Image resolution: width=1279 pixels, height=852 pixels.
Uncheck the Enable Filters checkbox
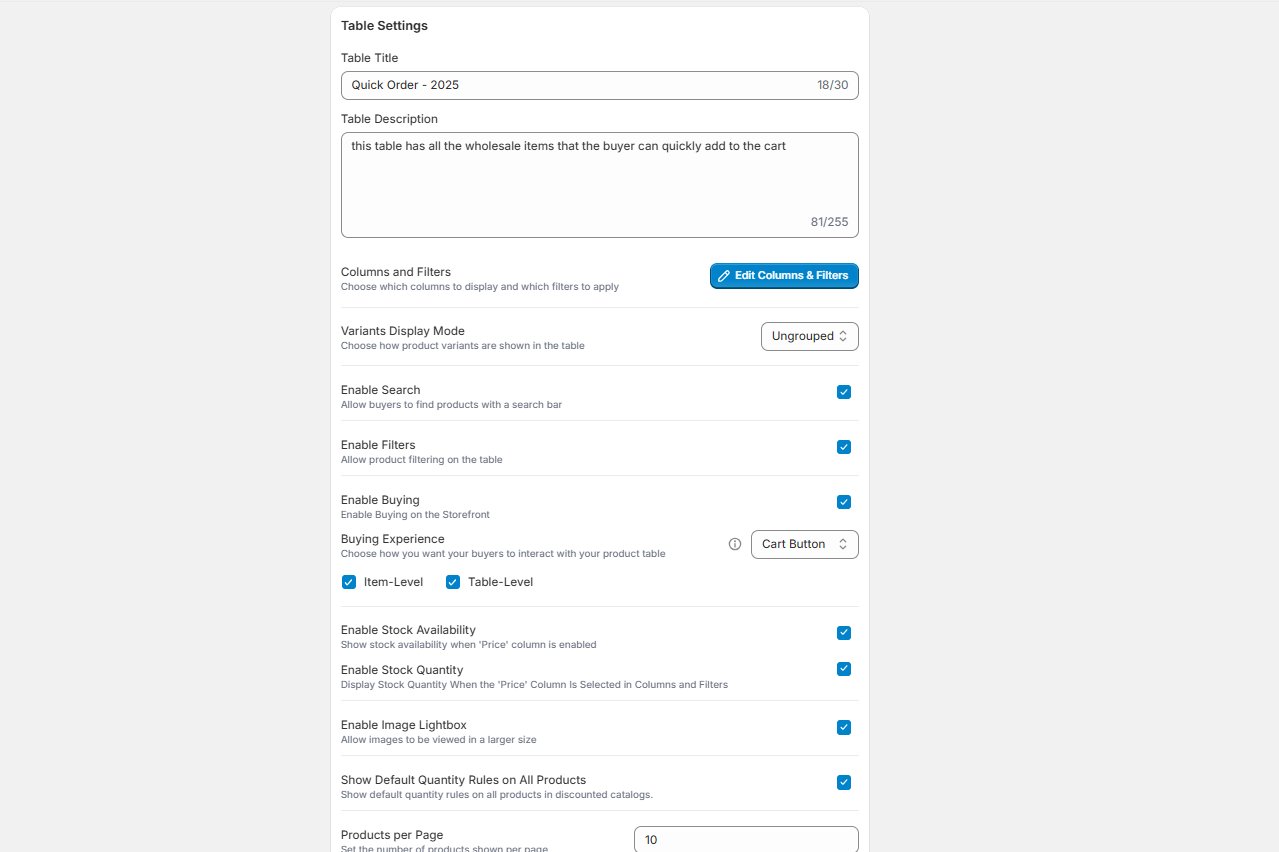844,447
